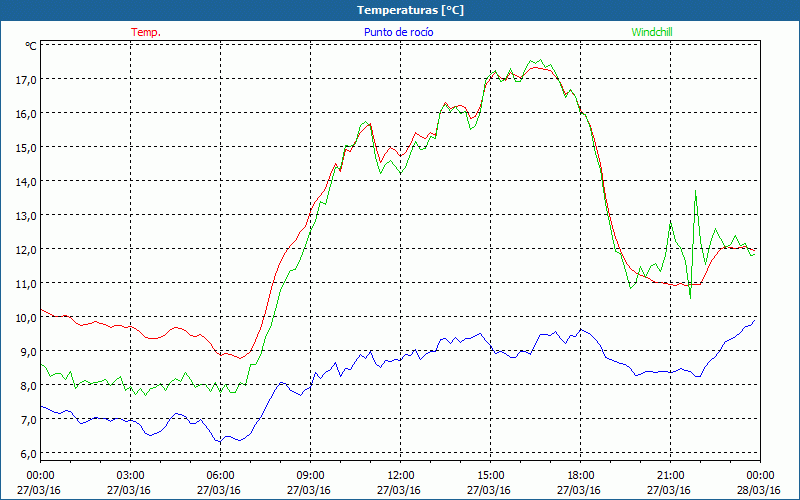Click the 9,0 y-axis value

click(x=29, y=352)
